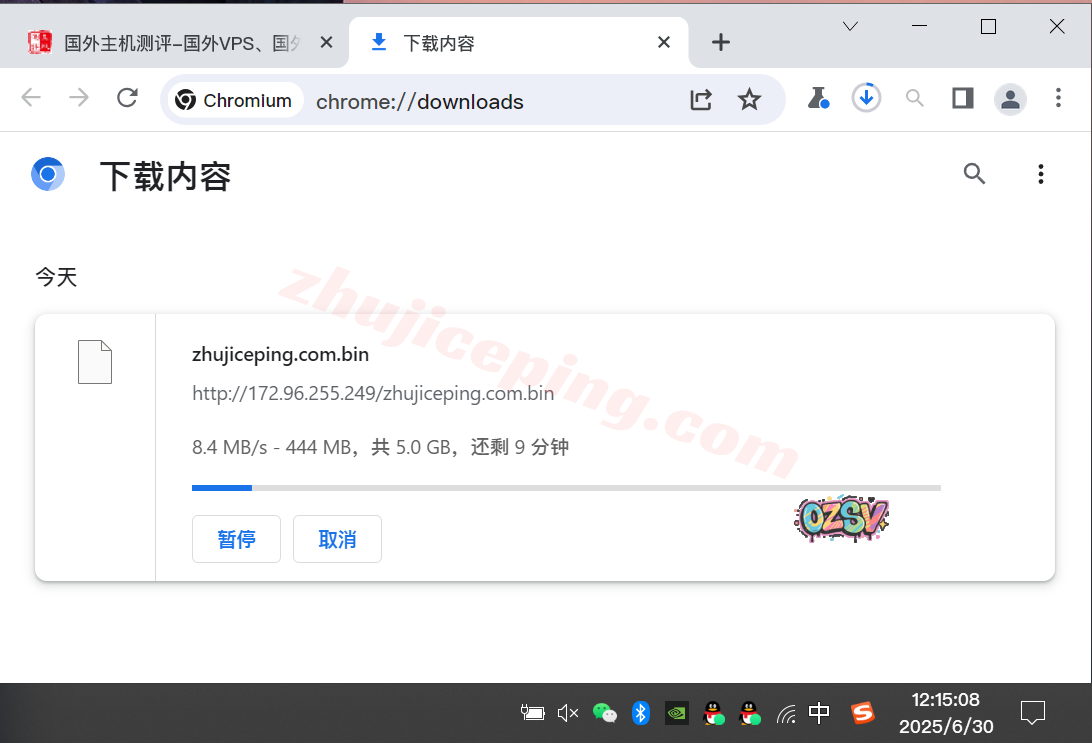This screenshot has width=1092, height=743.
Task: Reload the page with the refresh icon
Action: coord(127,98)
